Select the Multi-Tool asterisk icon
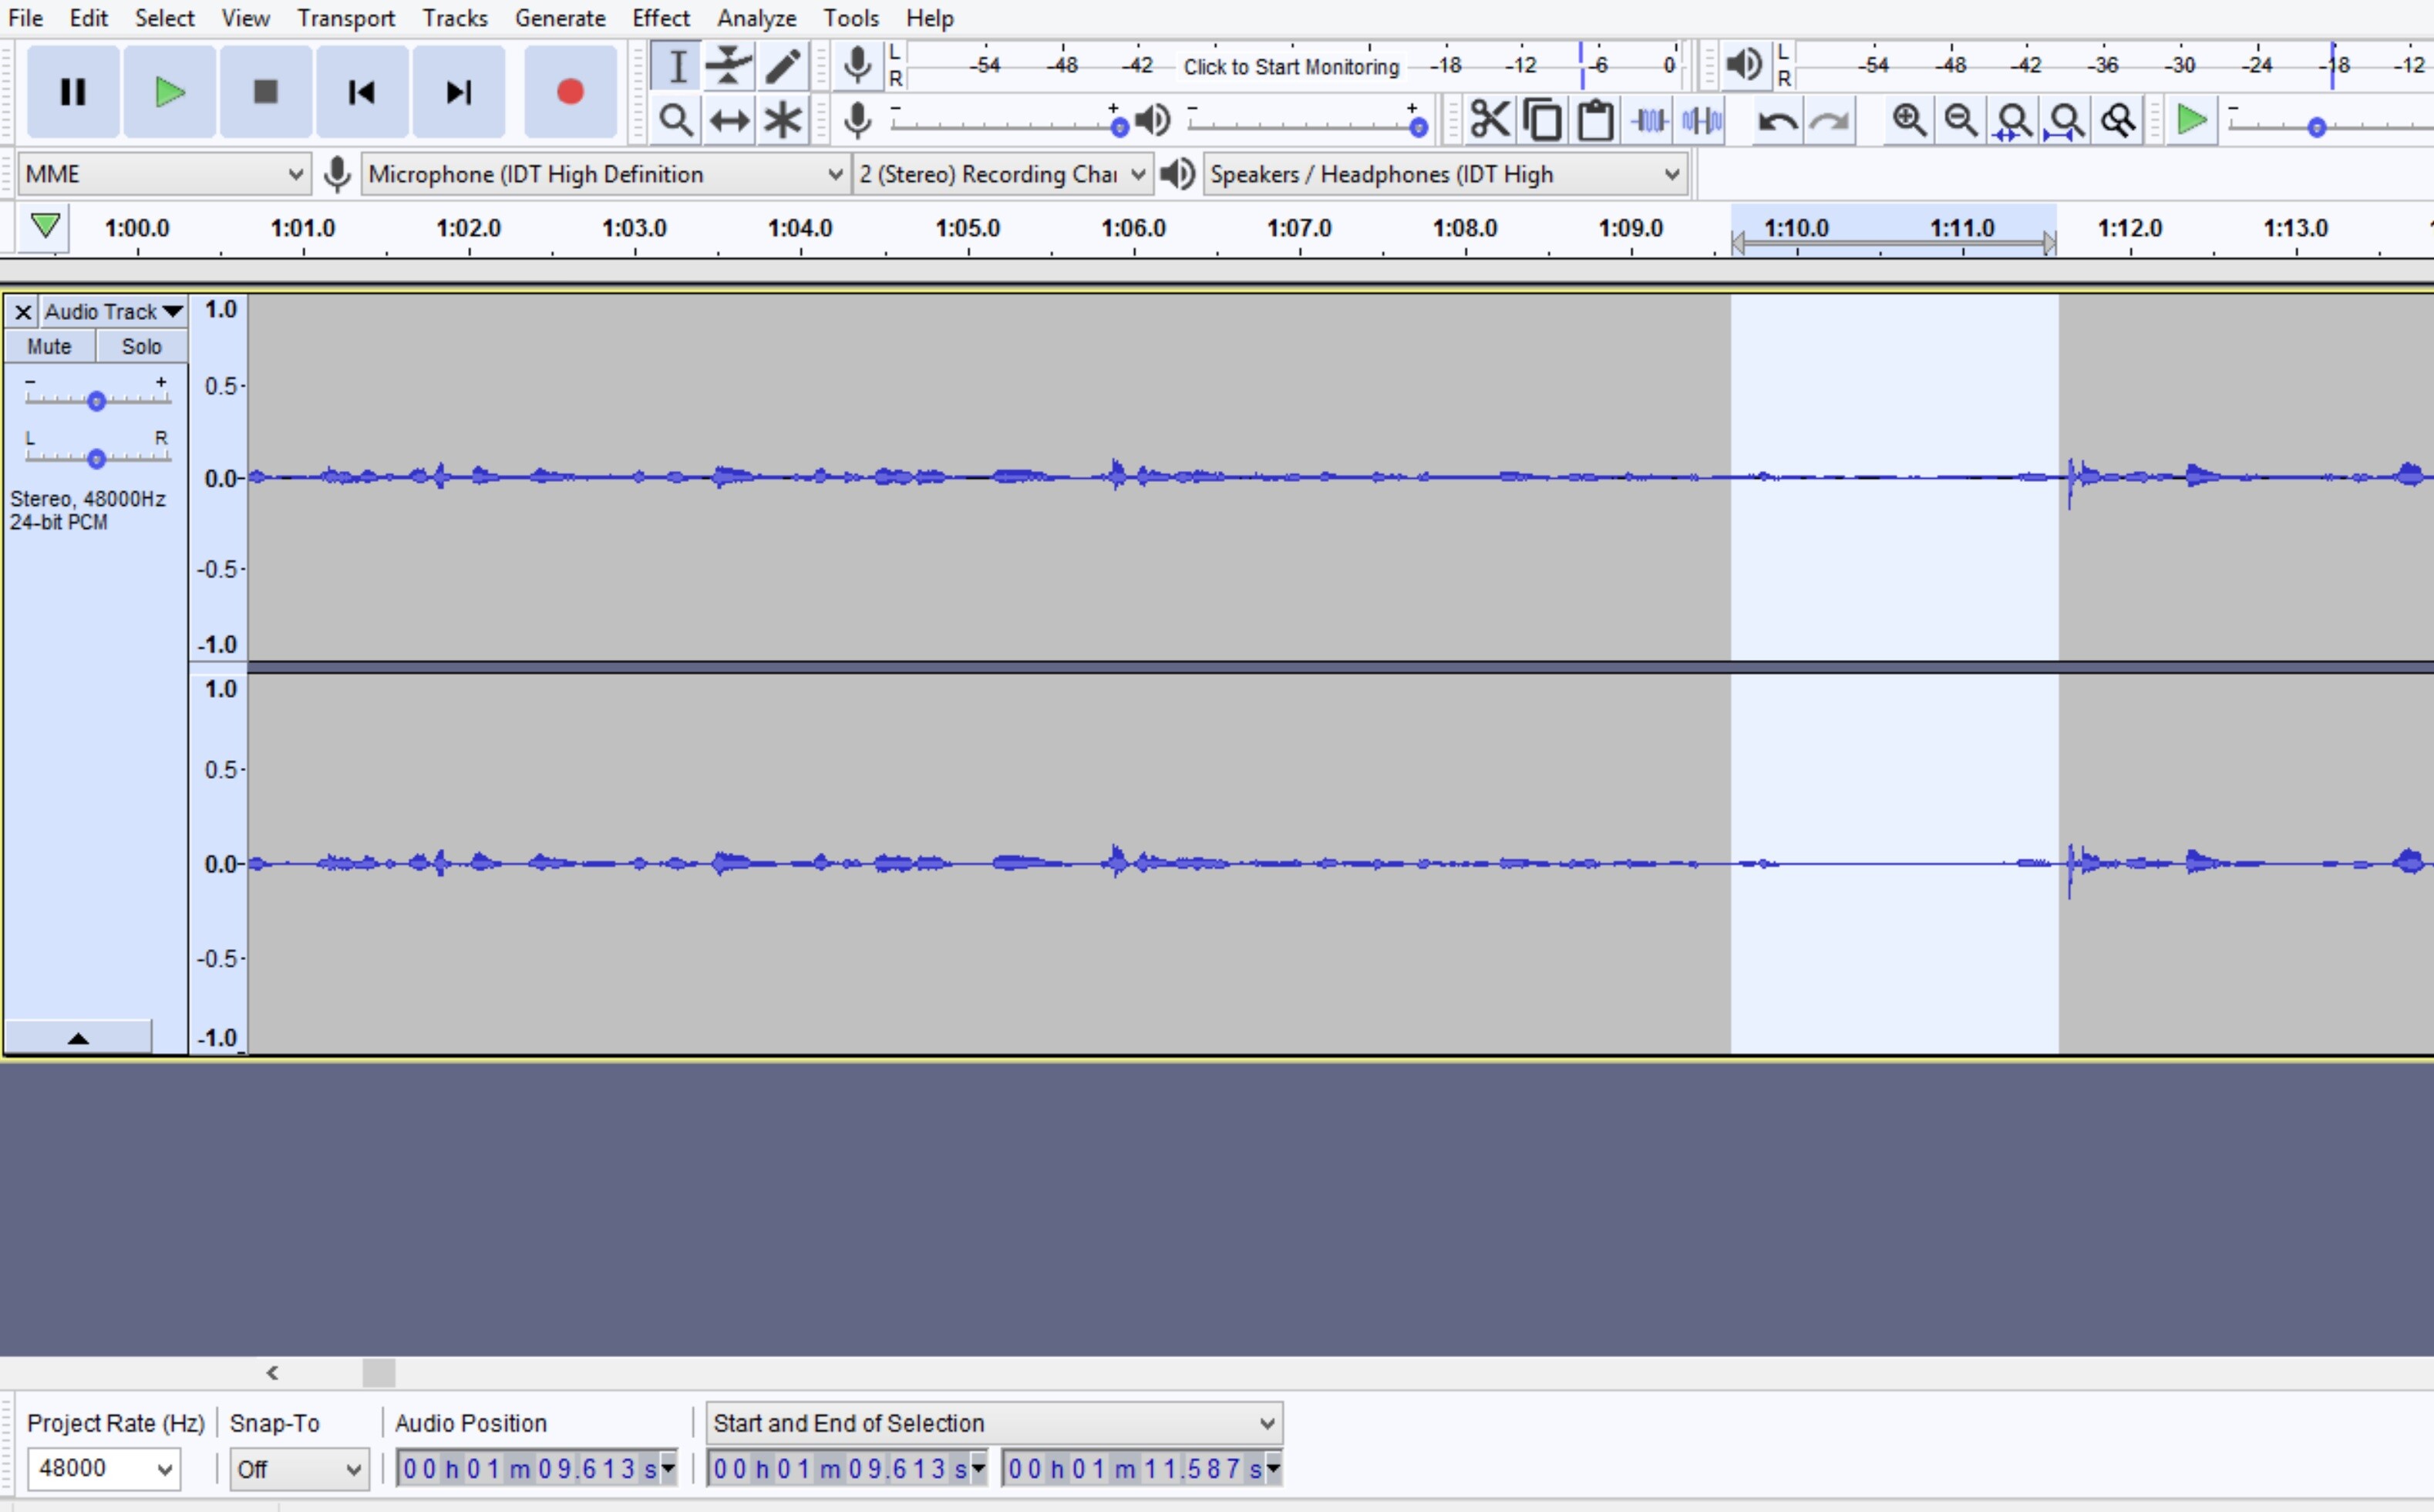Image resolution: width=2434 pixels, height=1512 pixels. point(782,121)
